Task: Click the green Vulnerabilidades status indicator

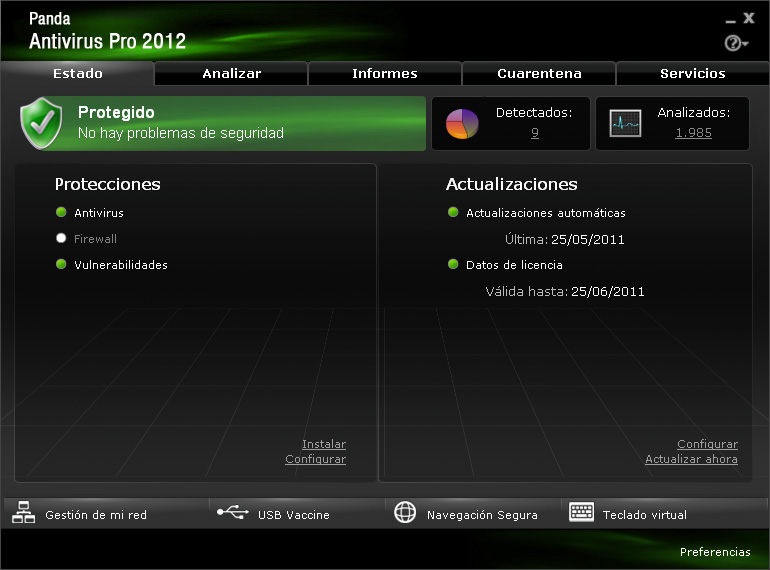Action: [61, 264]
